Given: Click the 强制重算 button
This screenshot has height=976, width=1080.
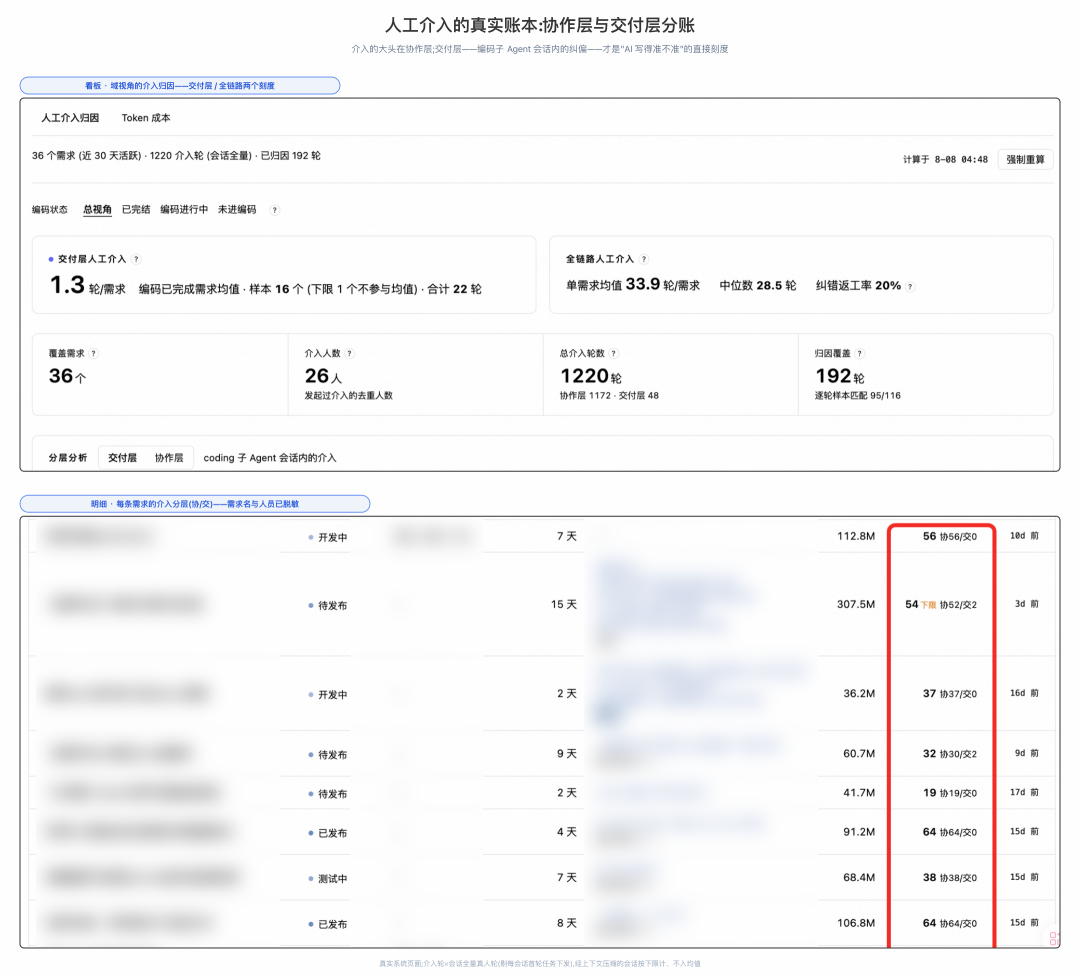Looking at the screenshot, I should coord(1025,159).
